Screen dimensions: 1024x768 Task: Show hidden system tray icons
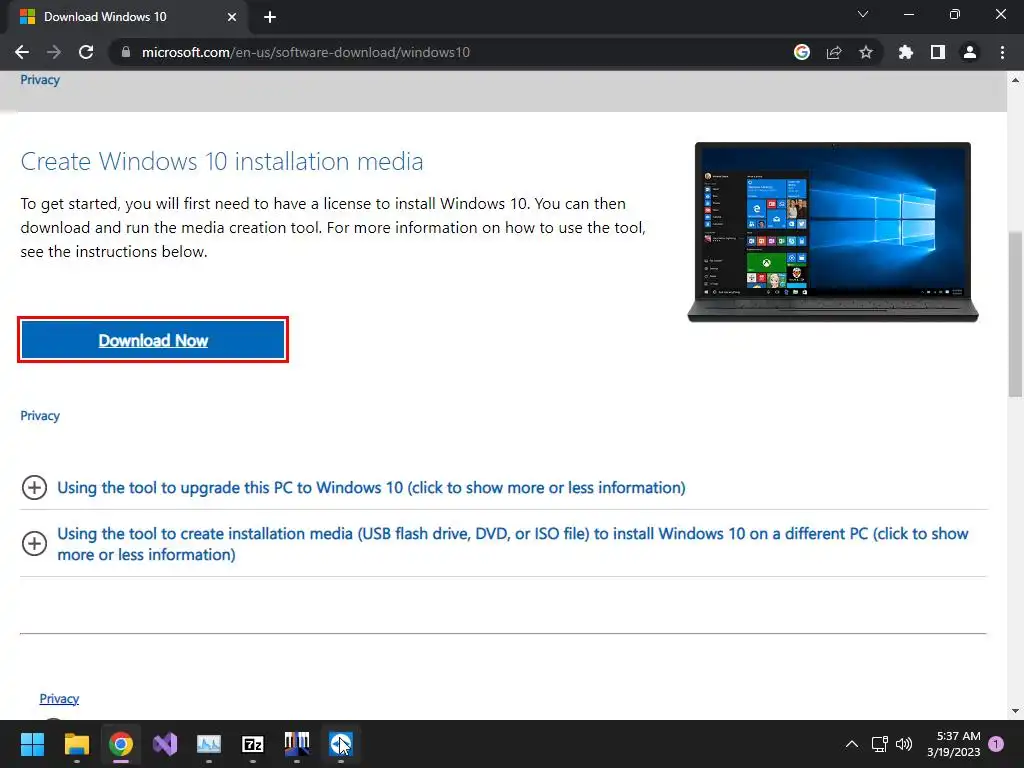pos(852,744)
